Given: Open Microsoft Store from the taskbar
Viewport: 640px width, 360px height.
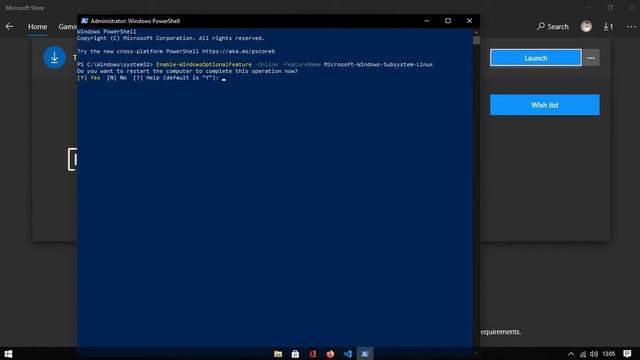Looking at the screenshot, I should pos(295,354).
